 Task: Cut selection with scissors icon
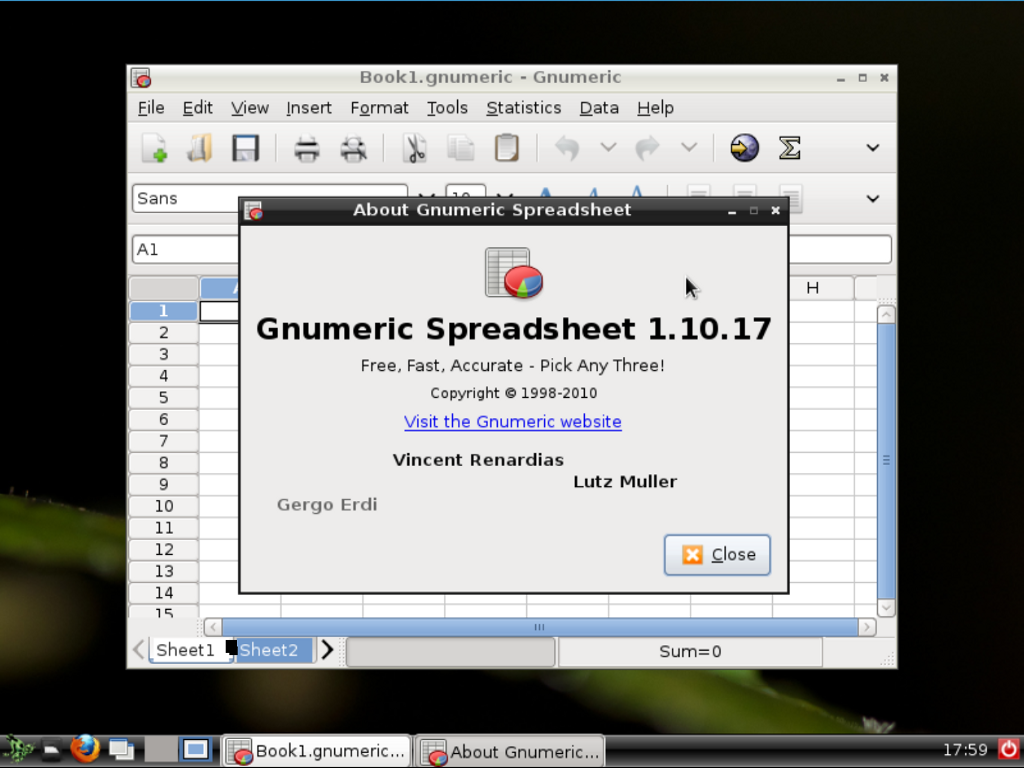(x=414, y=148)
